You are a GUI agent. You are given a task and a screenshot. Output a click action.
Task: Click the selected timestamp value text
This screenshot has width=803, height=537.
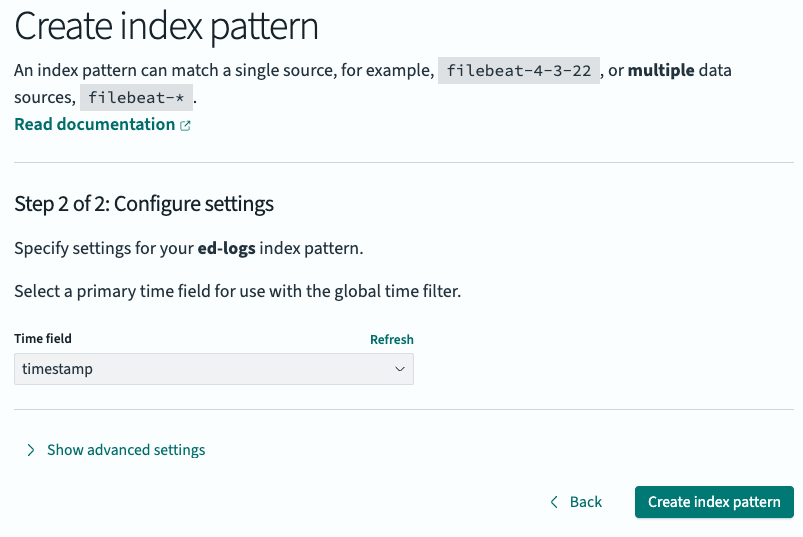57,369
